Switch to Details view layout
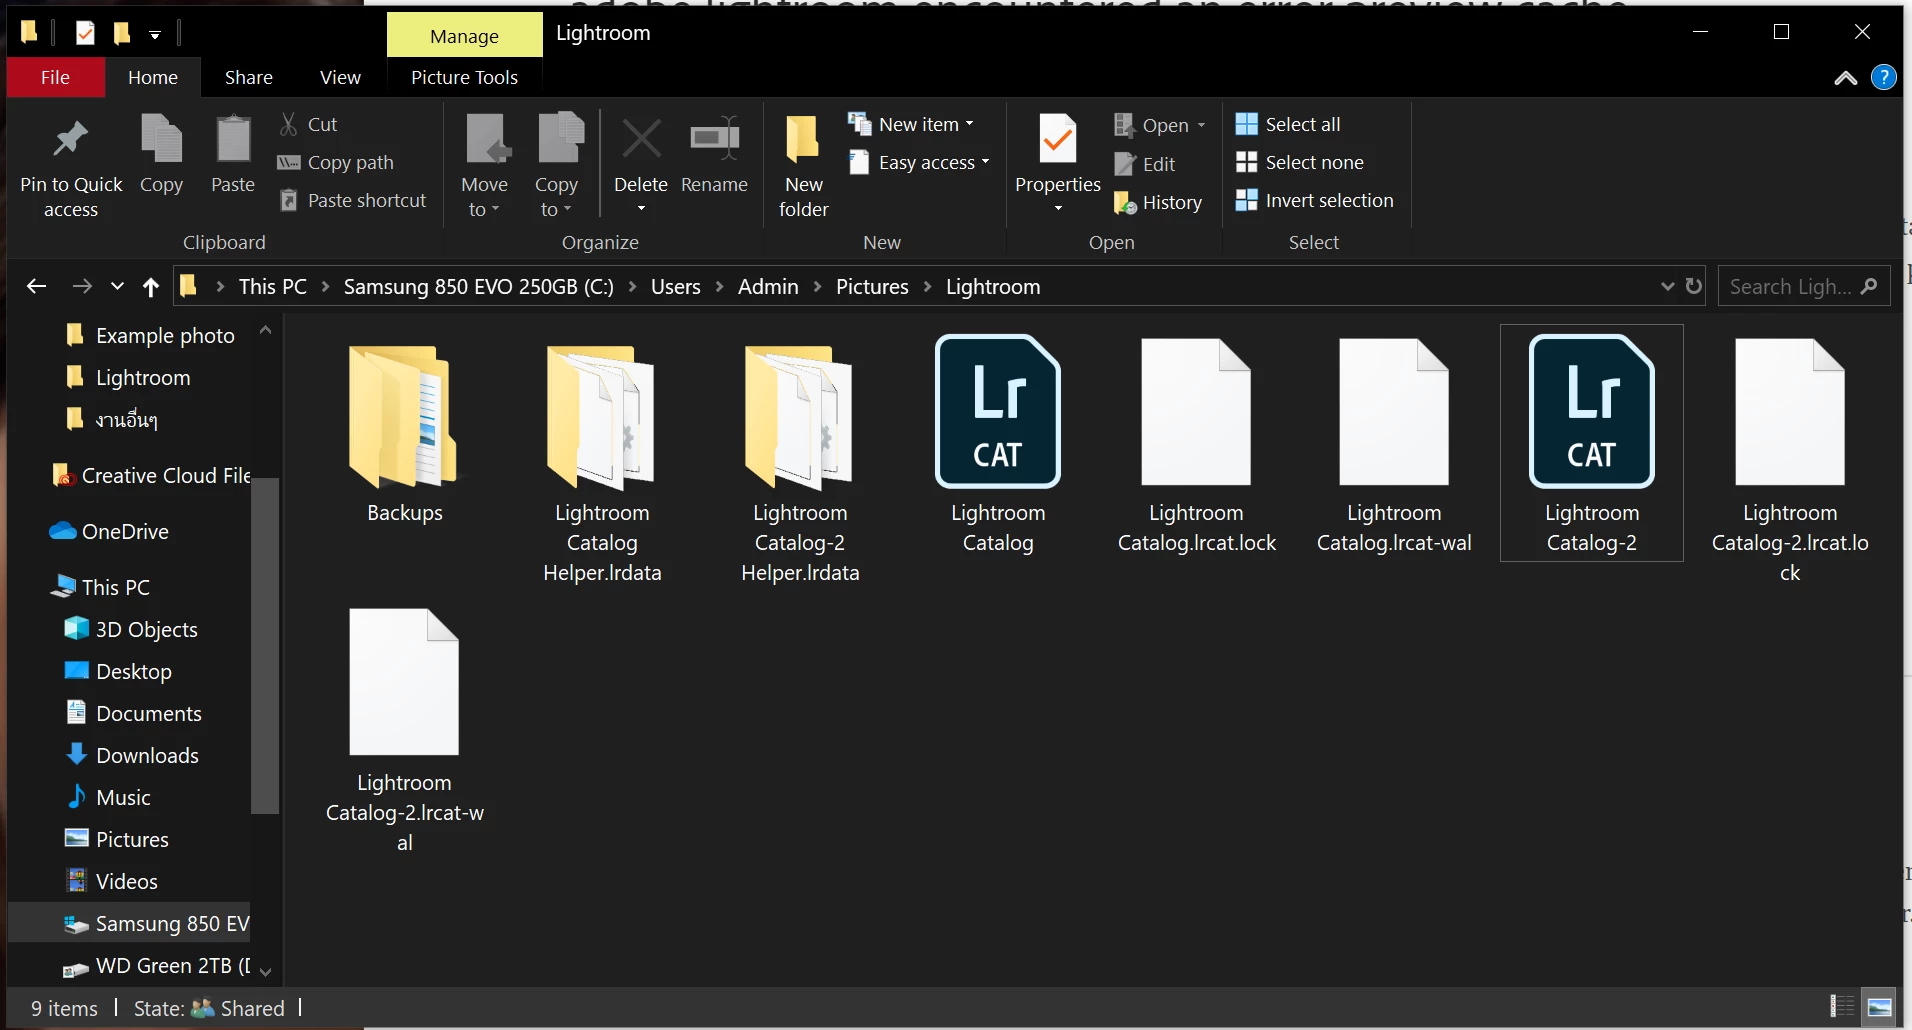1912x1030 pixels. (x=1842, y=1006)
